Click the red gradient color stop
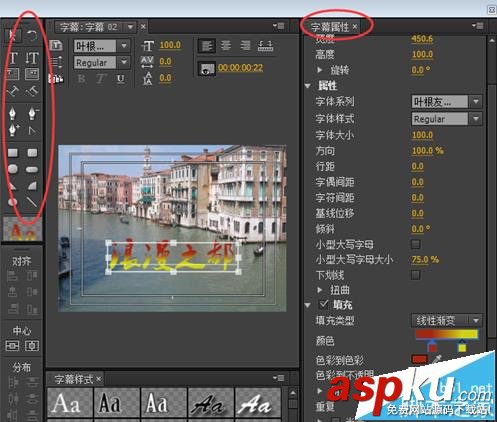Image resolution: width=497 pixels, height=422 pixels. [432, 346]
